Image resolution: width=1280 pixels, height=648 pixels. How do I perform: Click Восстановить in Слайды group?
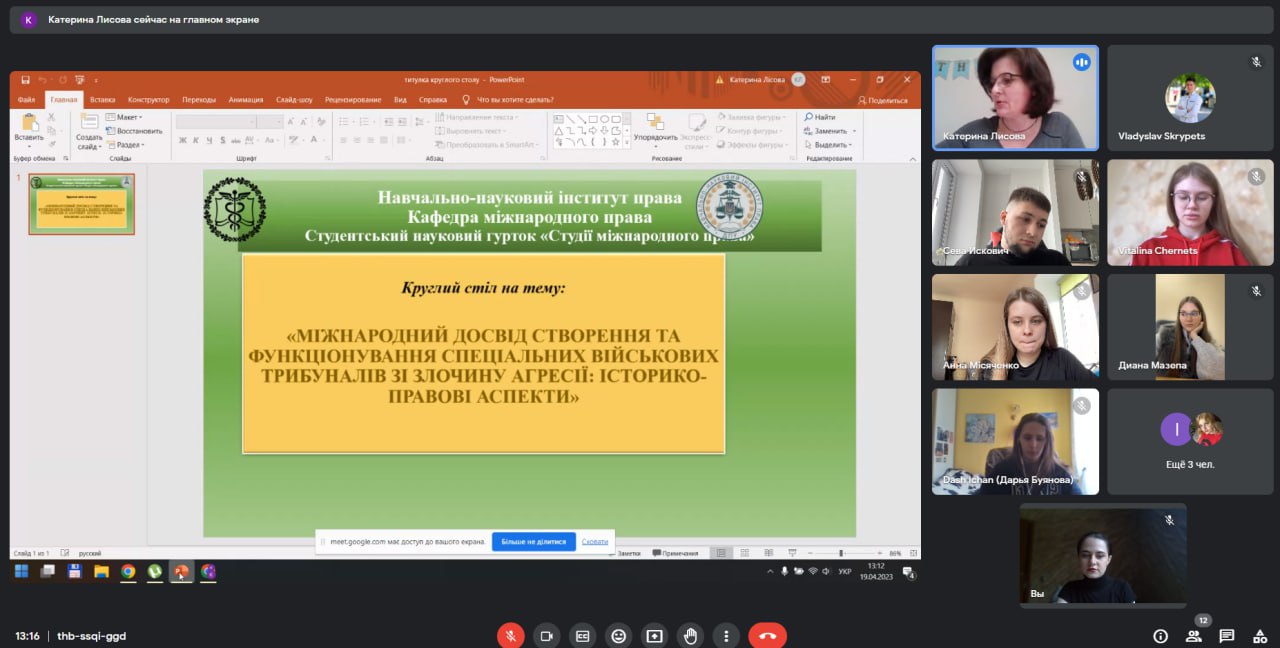pos(134,131)
